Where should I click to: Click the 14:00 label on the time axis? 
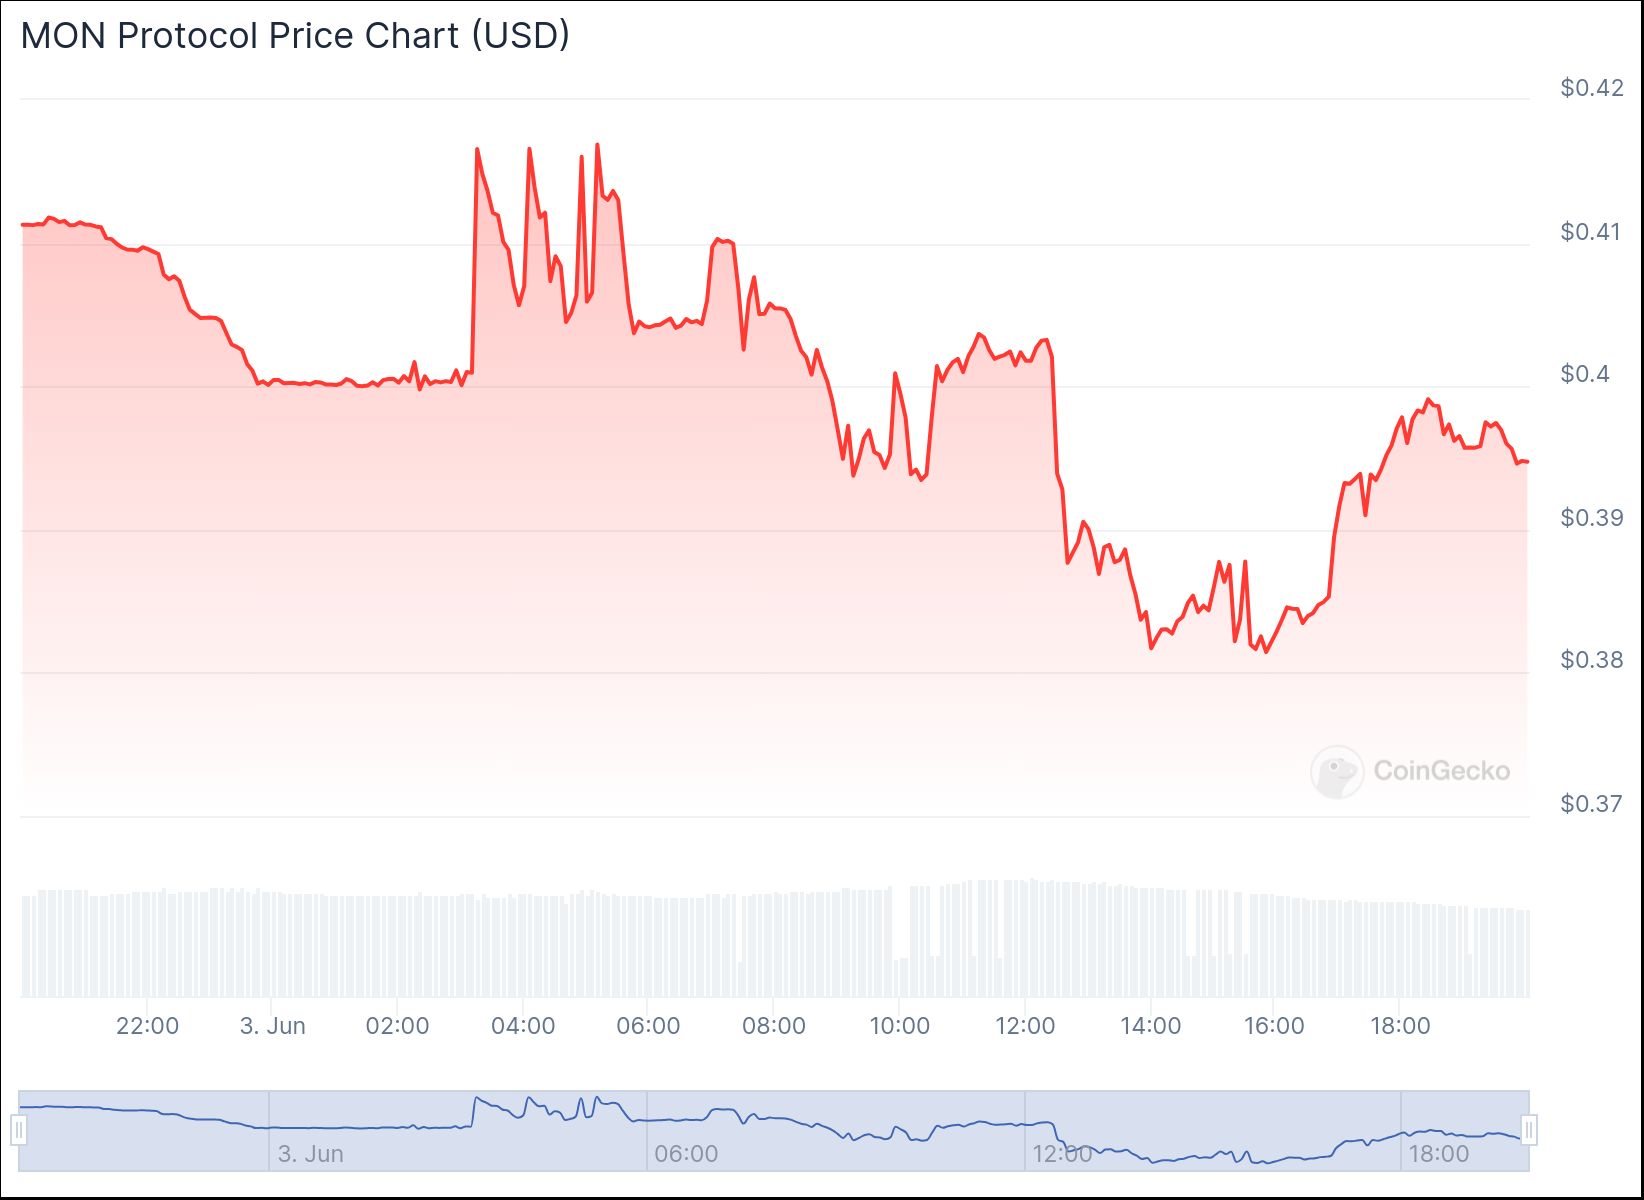tap(1150, 1026)
